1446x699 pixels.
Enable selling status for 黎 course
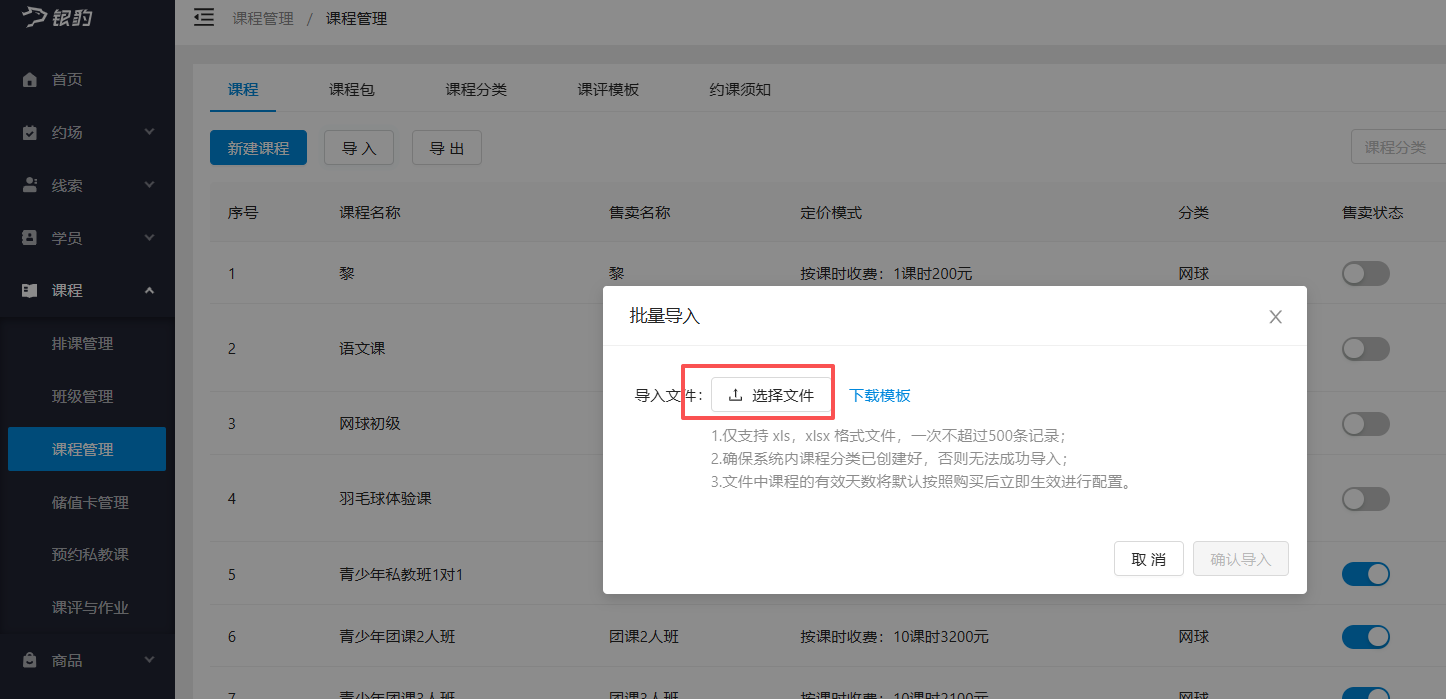(x=1365, y=273)
